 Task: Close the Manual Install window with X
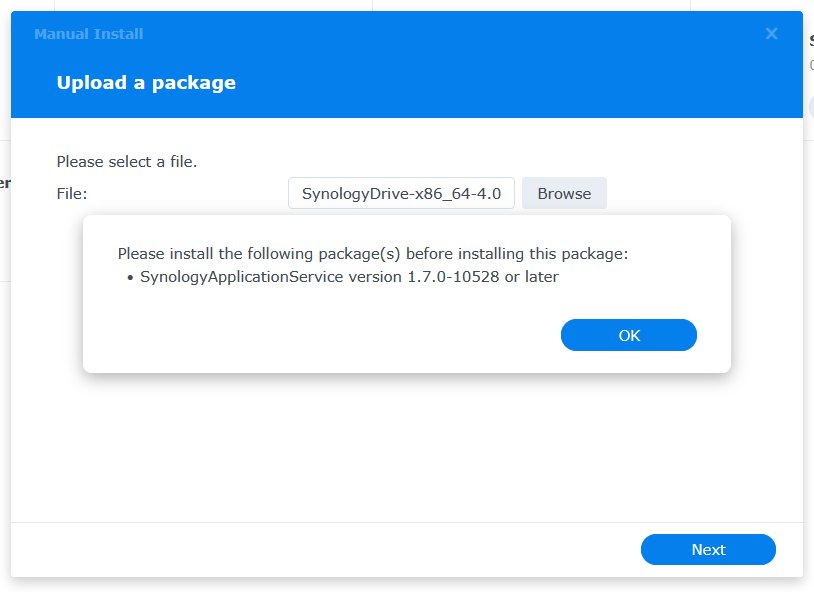pos(771,34)
